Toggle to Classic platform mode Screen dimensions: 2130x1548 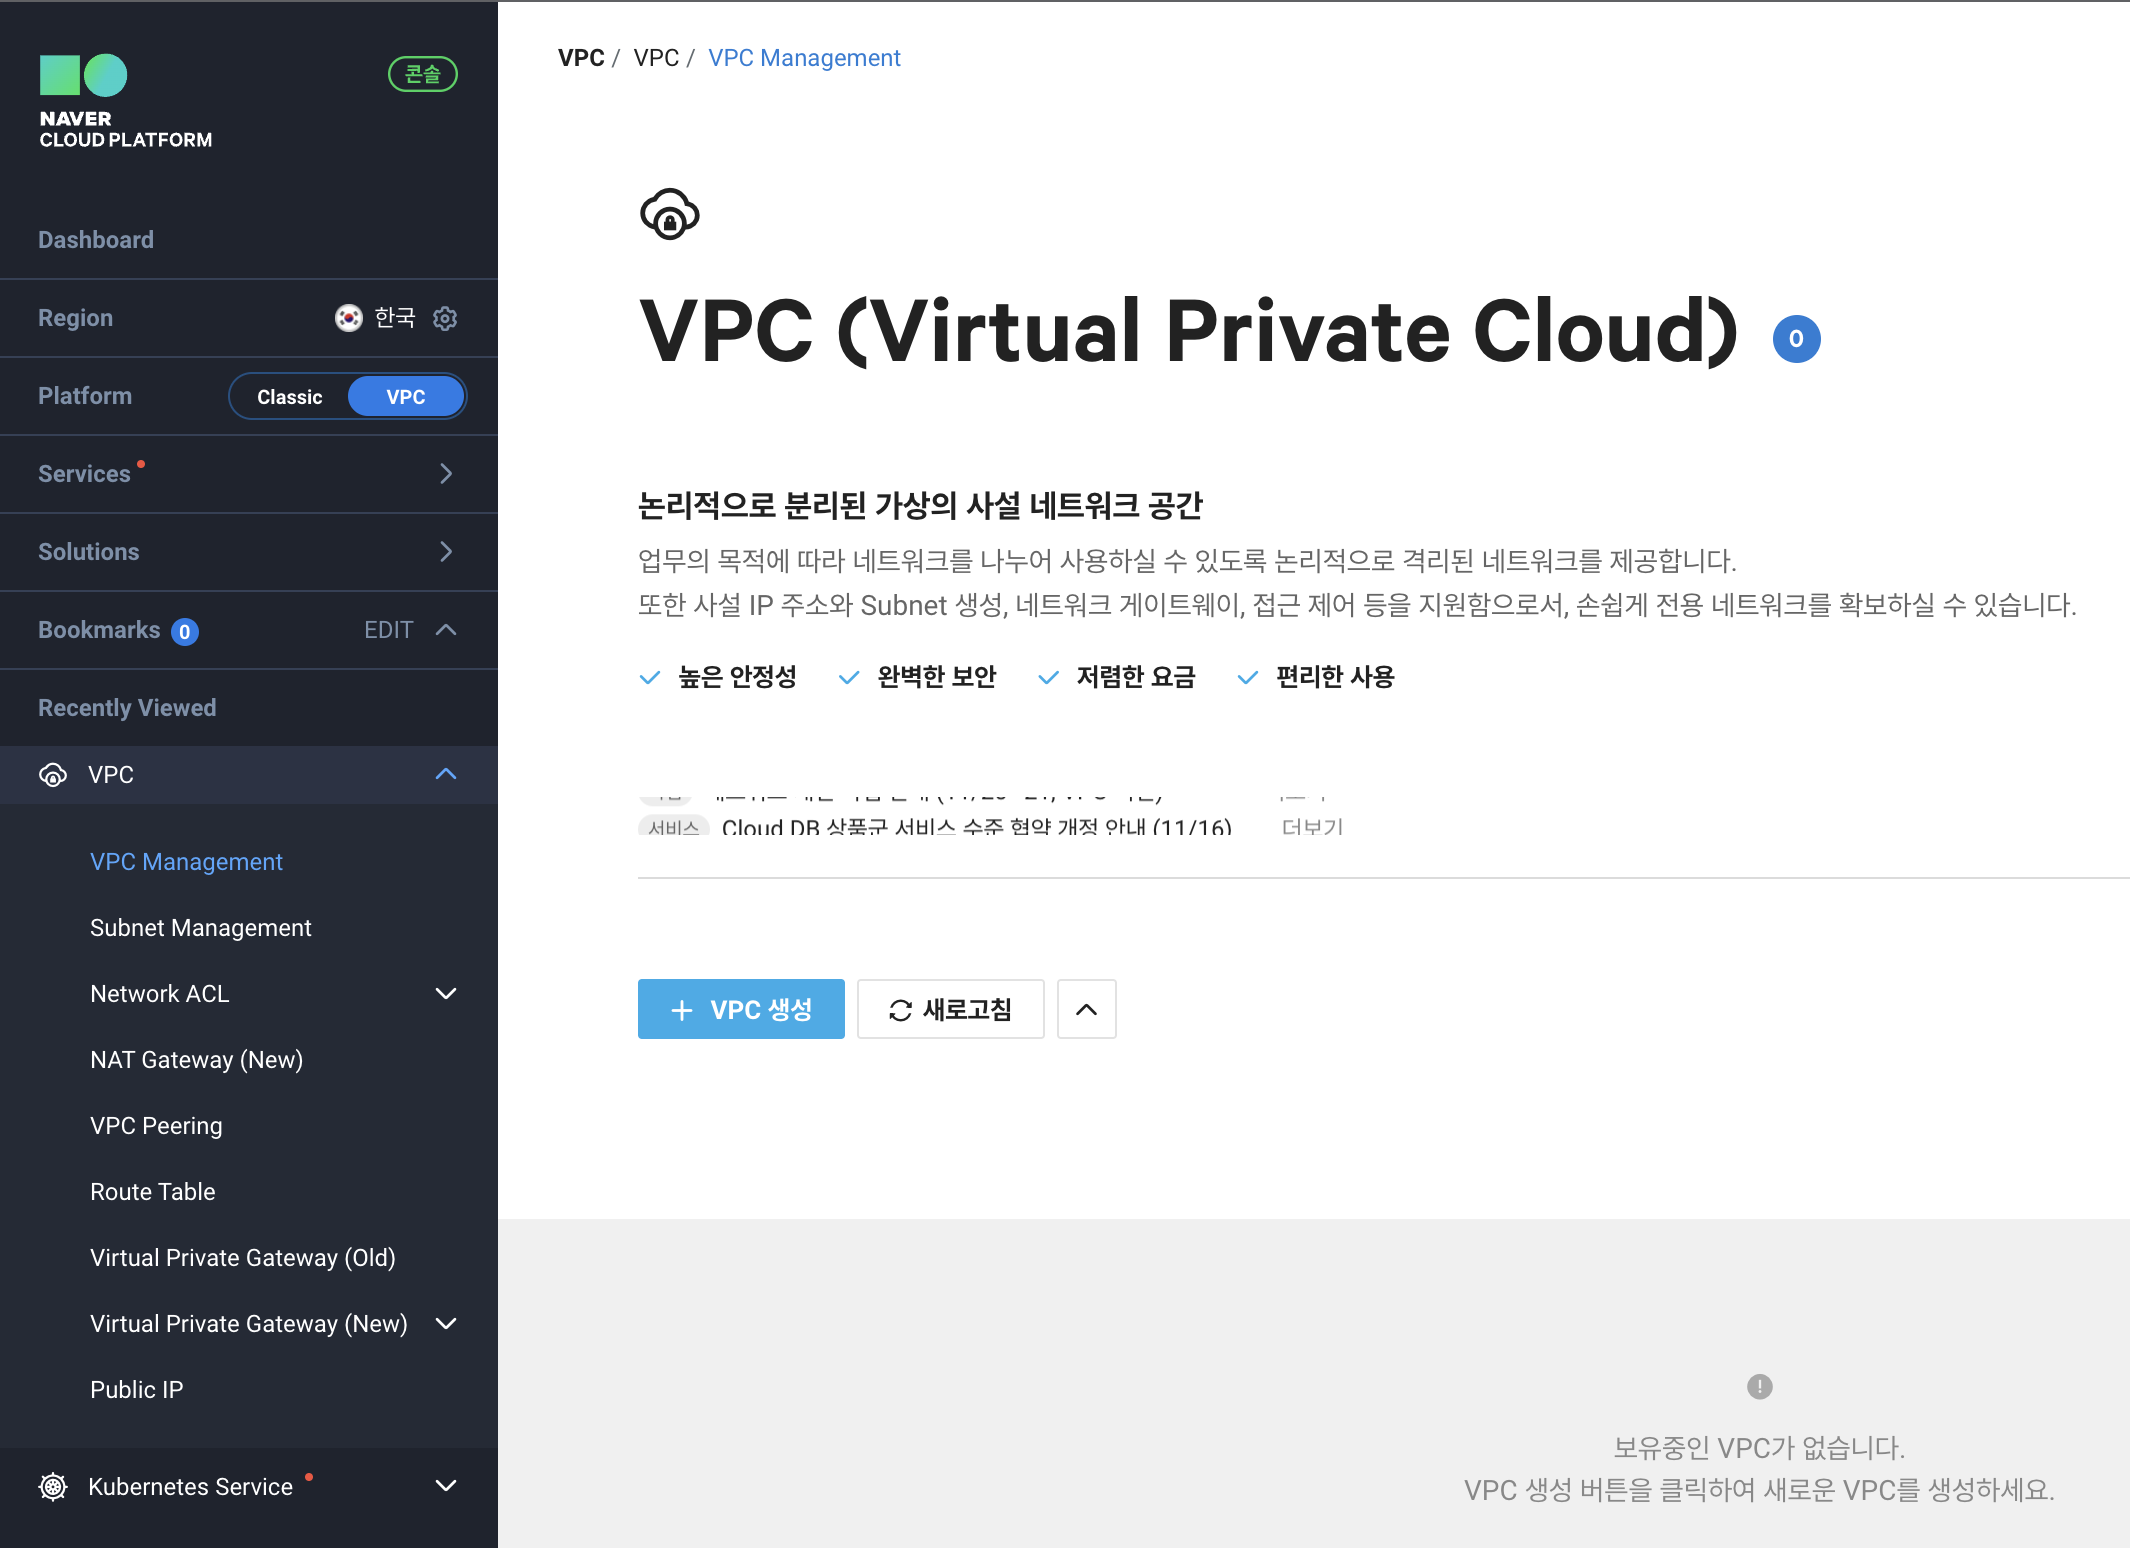[289, 395]
